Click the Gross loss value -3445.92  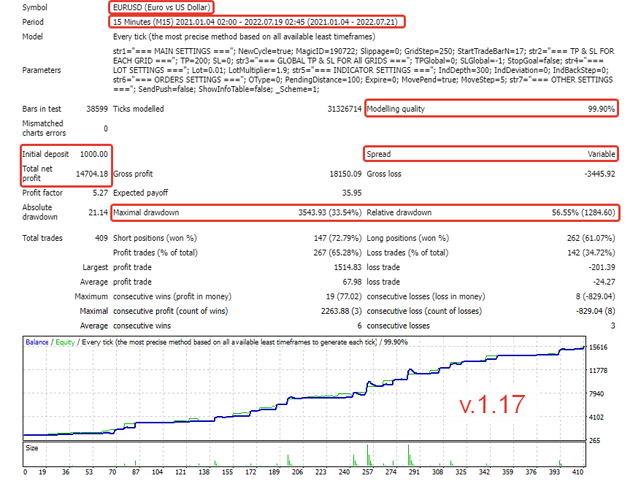(x=600, y=174)
